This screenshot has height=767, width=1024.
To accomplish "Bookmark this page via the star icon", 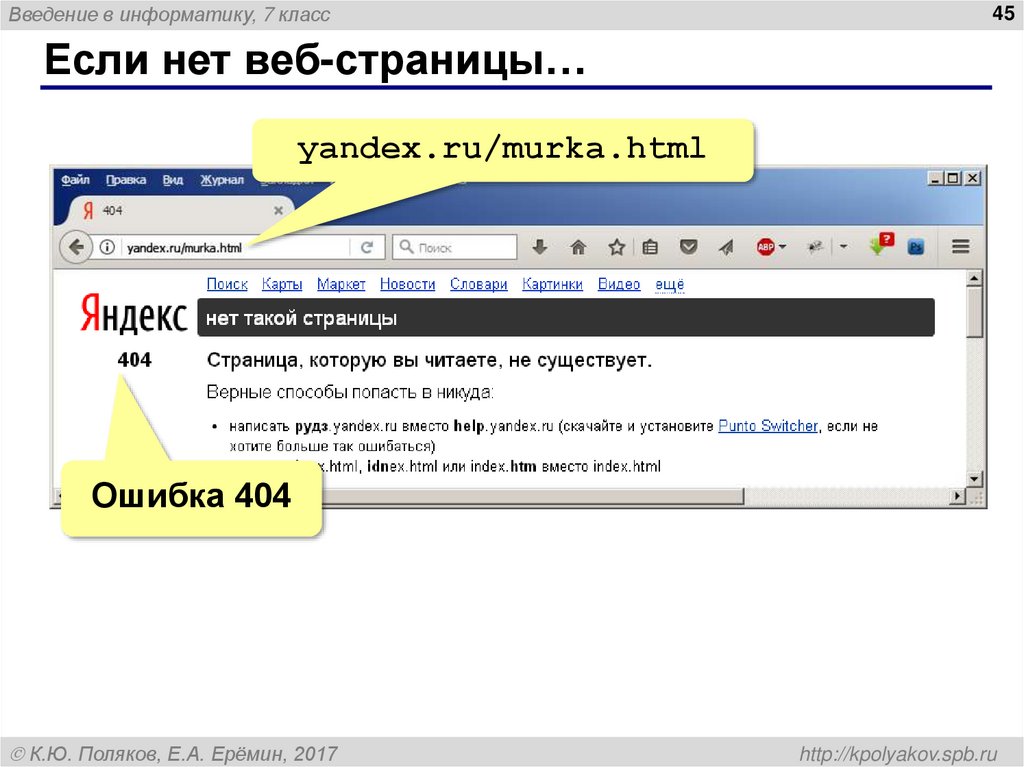I will pos(616,245).
